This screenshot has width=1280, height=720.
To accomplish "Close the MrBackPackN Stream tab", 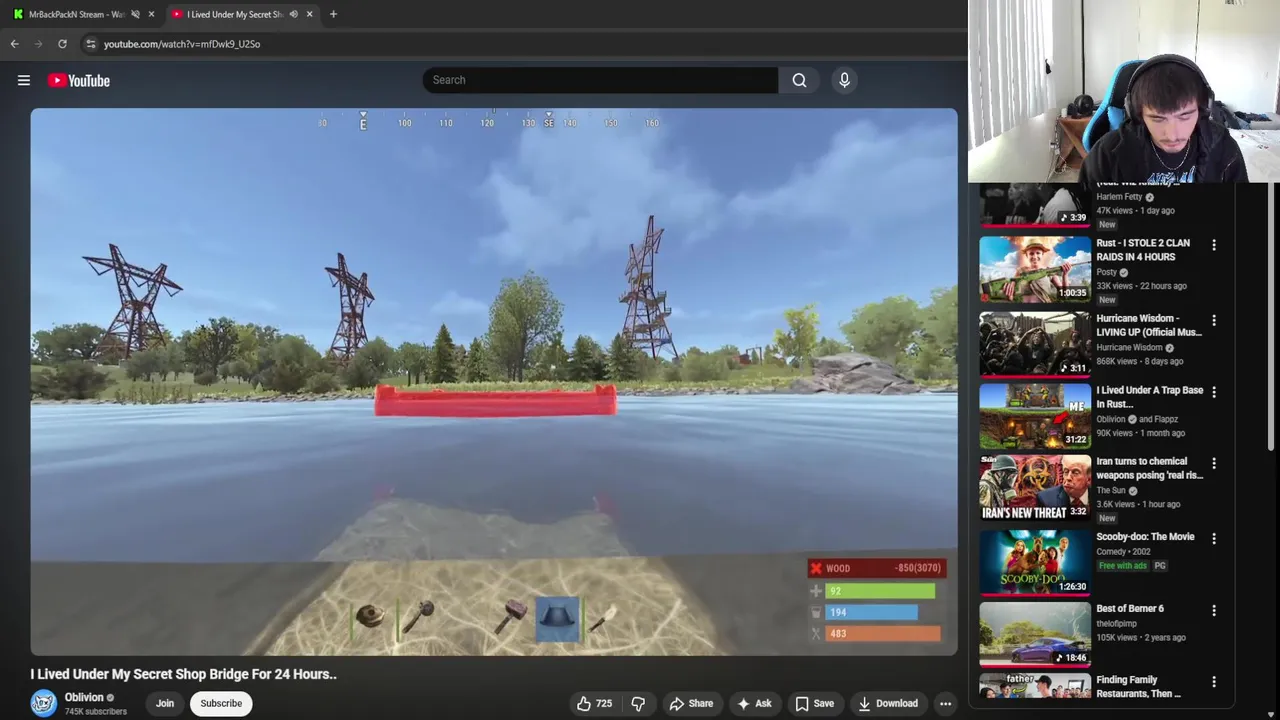I will coord(151,14).
